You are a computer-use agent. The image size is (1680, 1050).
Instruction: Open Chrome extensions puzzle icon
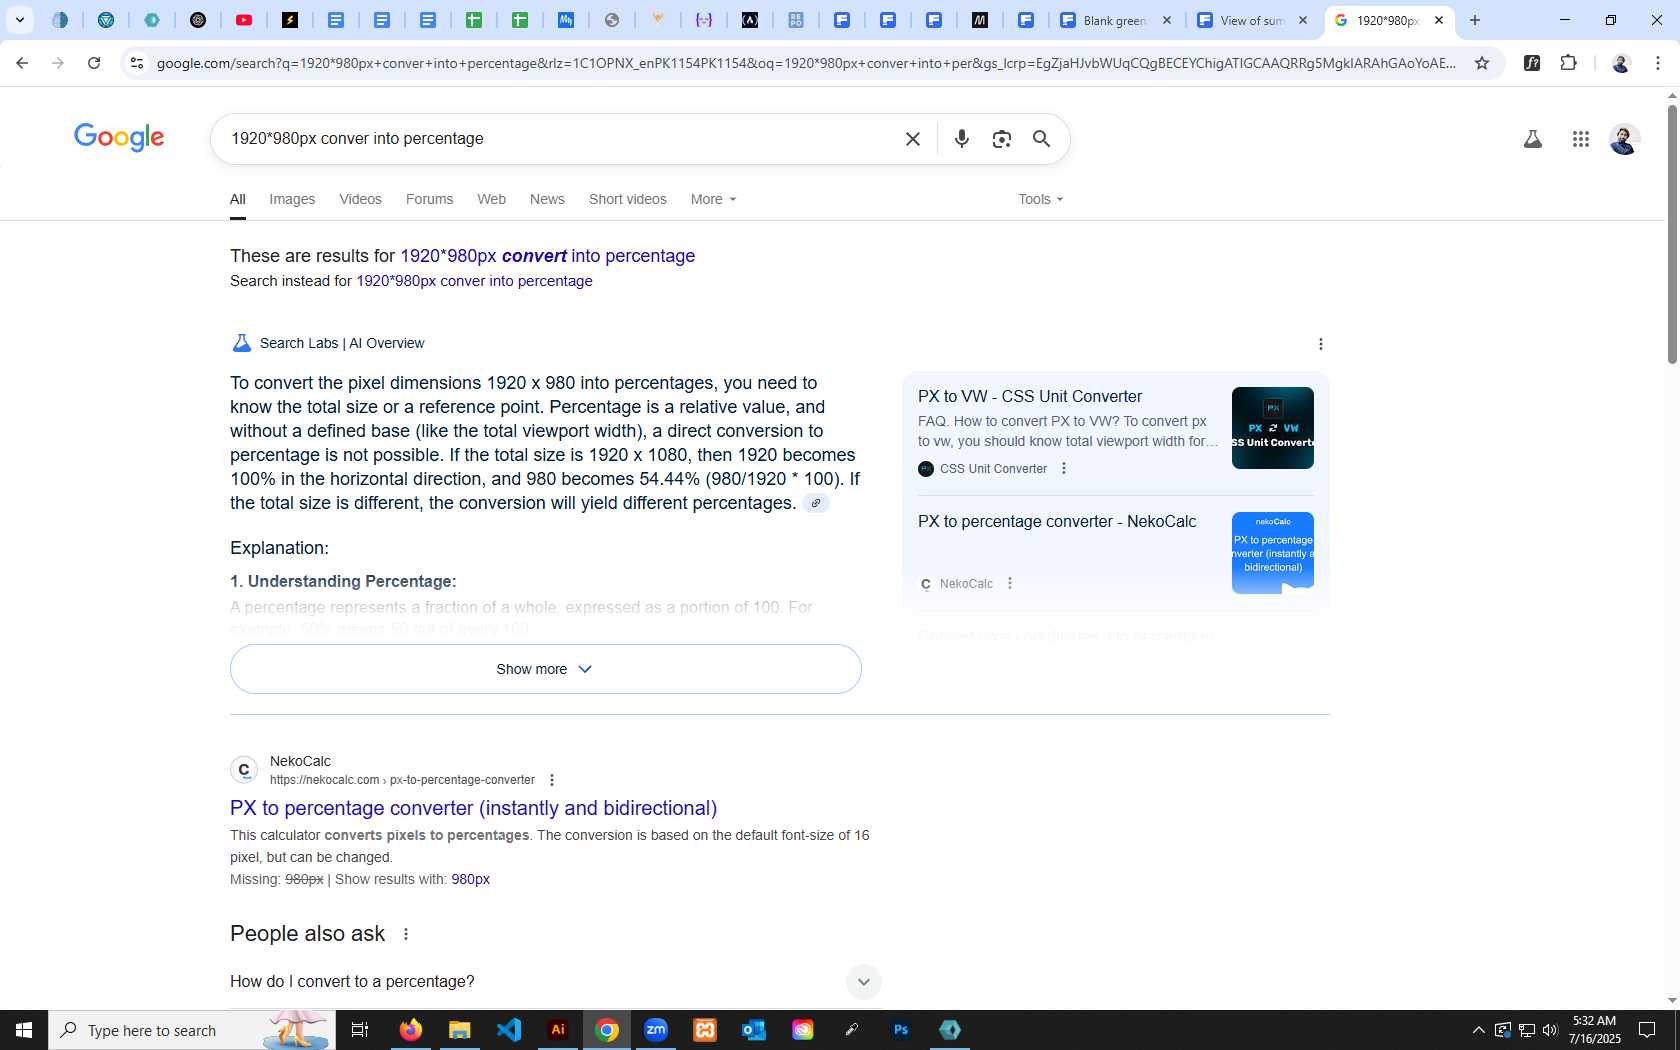[1568, 63]
